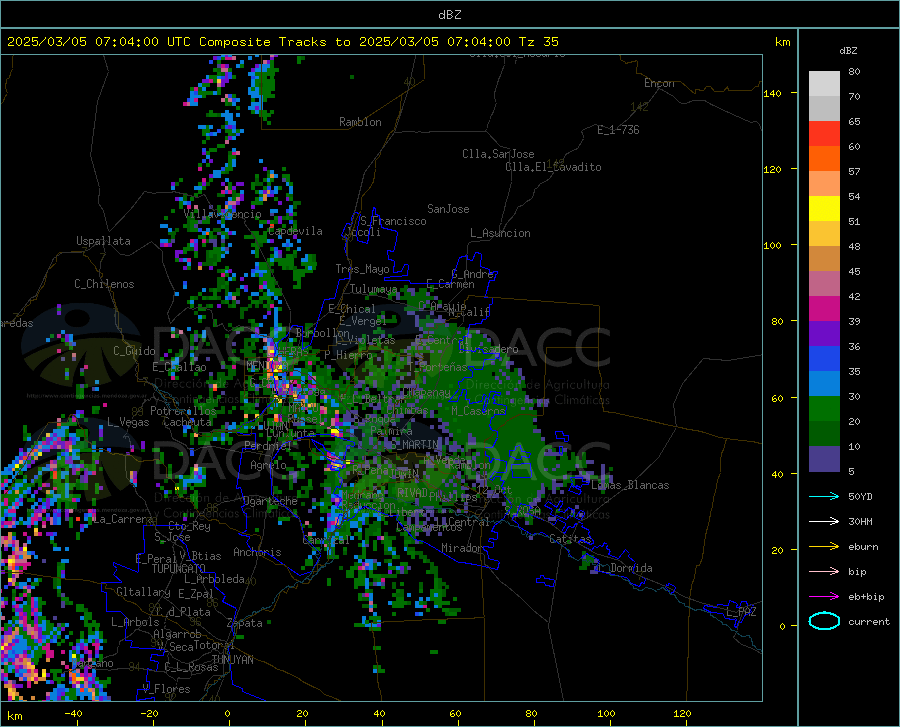Image resolution: width=900 pixels, height=727 pixels.
Task: Click the Catitas map label
Action: pos(571,539)
